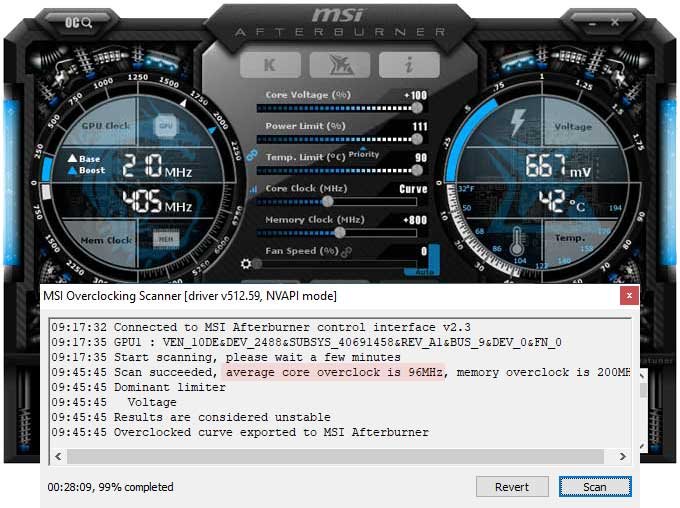Click the Core Voltage +100 value
680x508 pixels.
pos(415,95)
